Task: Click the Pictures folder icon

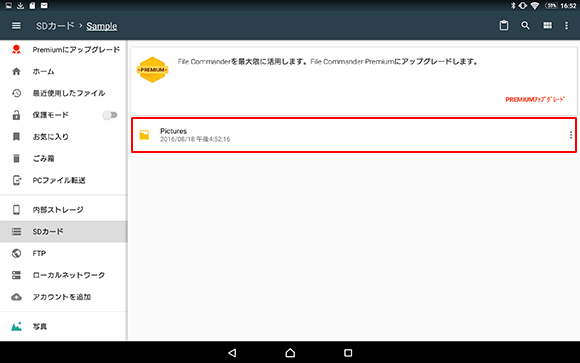Action: (x=144, y=135)
